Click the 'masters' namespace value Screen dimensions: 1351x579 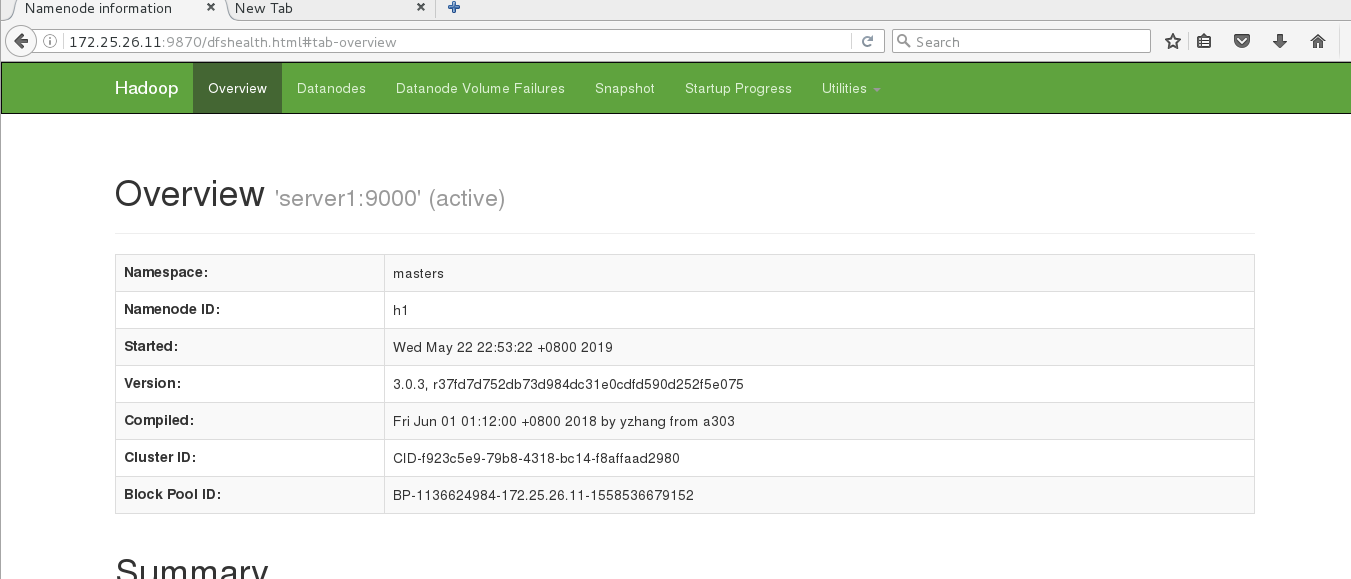[418, 273]
